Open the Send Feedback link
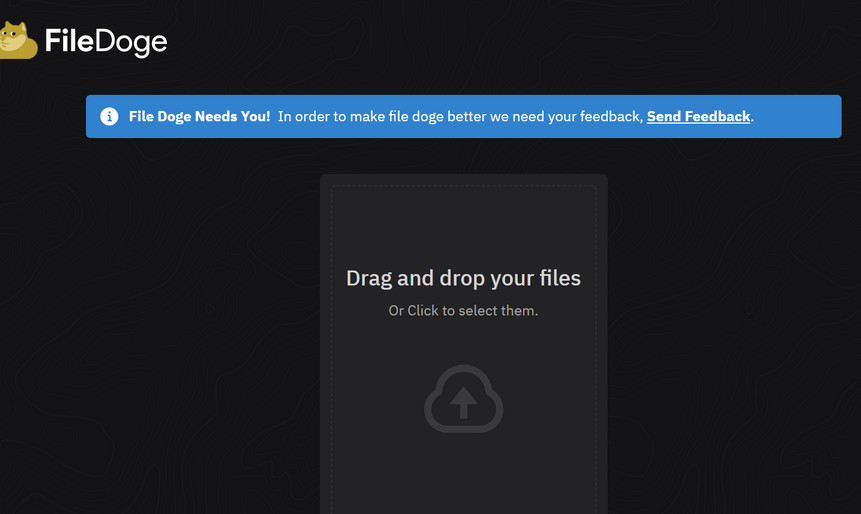This screenshot has width=861, height=514. point(698,117)
